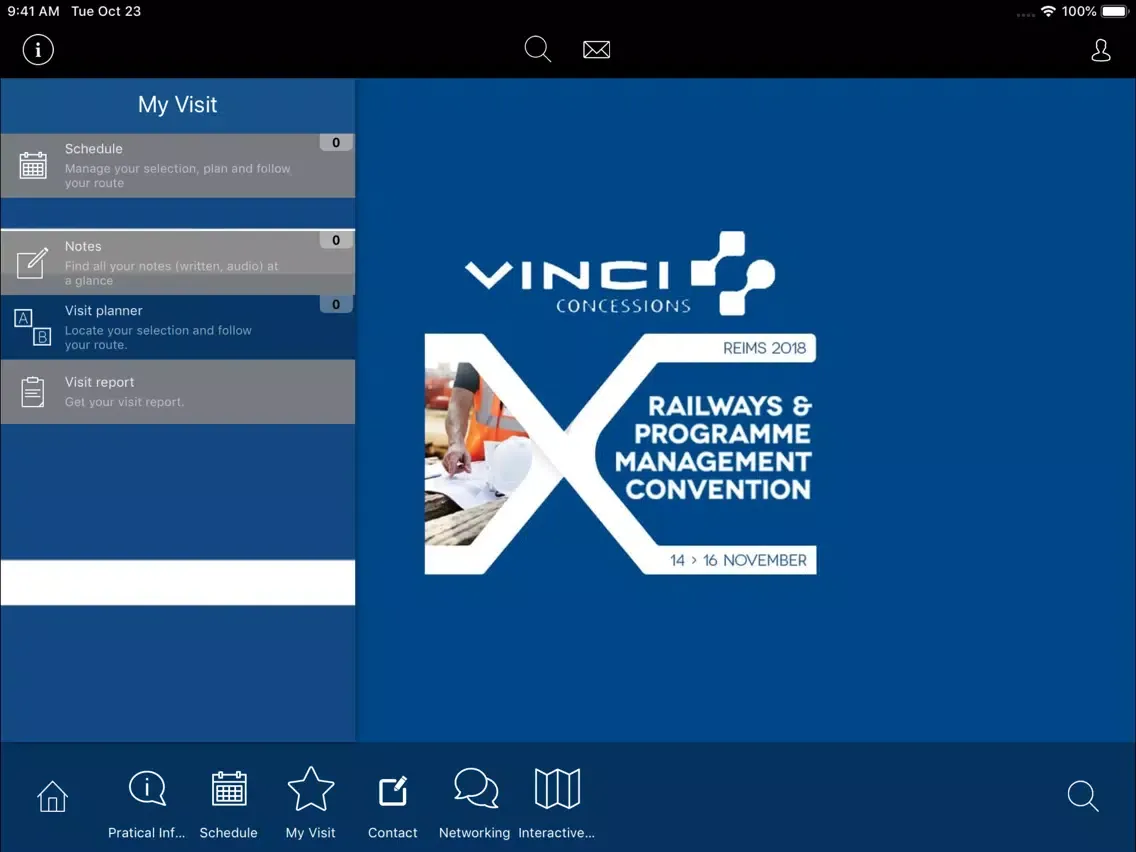Select the Contact tab label
The width and height of the screenshot is (1136, 852).
coord(393,832)
